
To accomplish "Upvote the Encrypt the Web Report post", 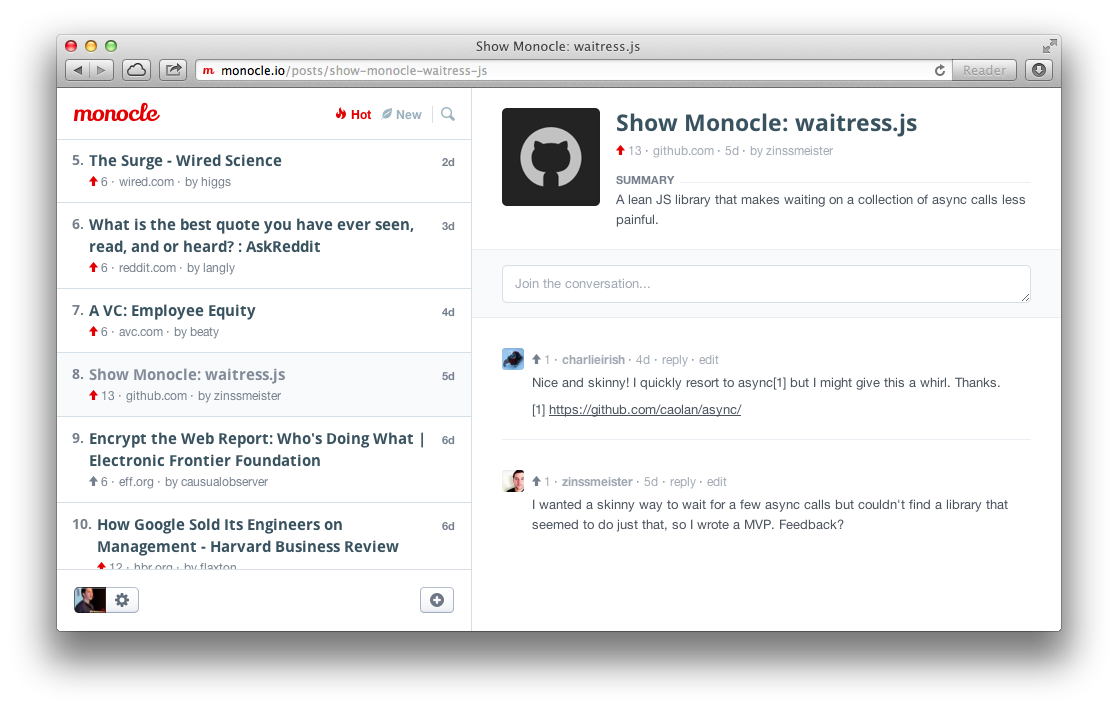I will click(93, 481).
